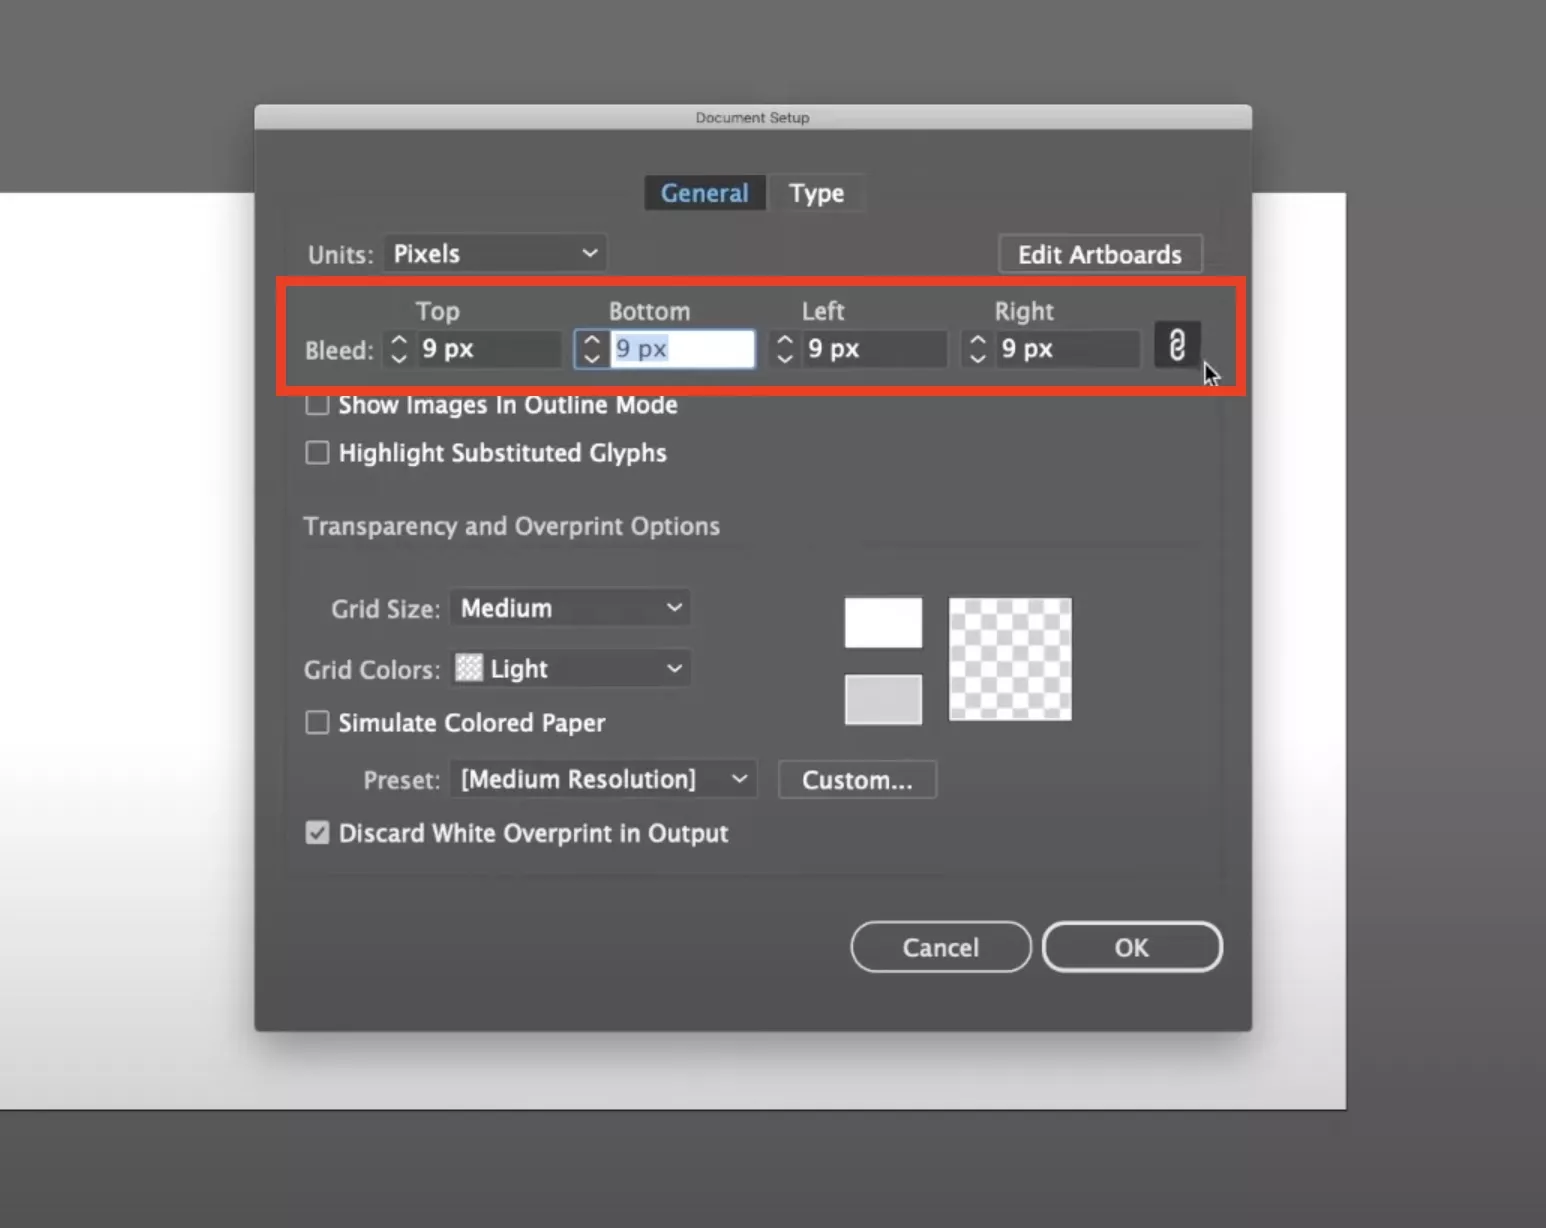Select the Bottom bleed value field

click(x=681, y=349)
